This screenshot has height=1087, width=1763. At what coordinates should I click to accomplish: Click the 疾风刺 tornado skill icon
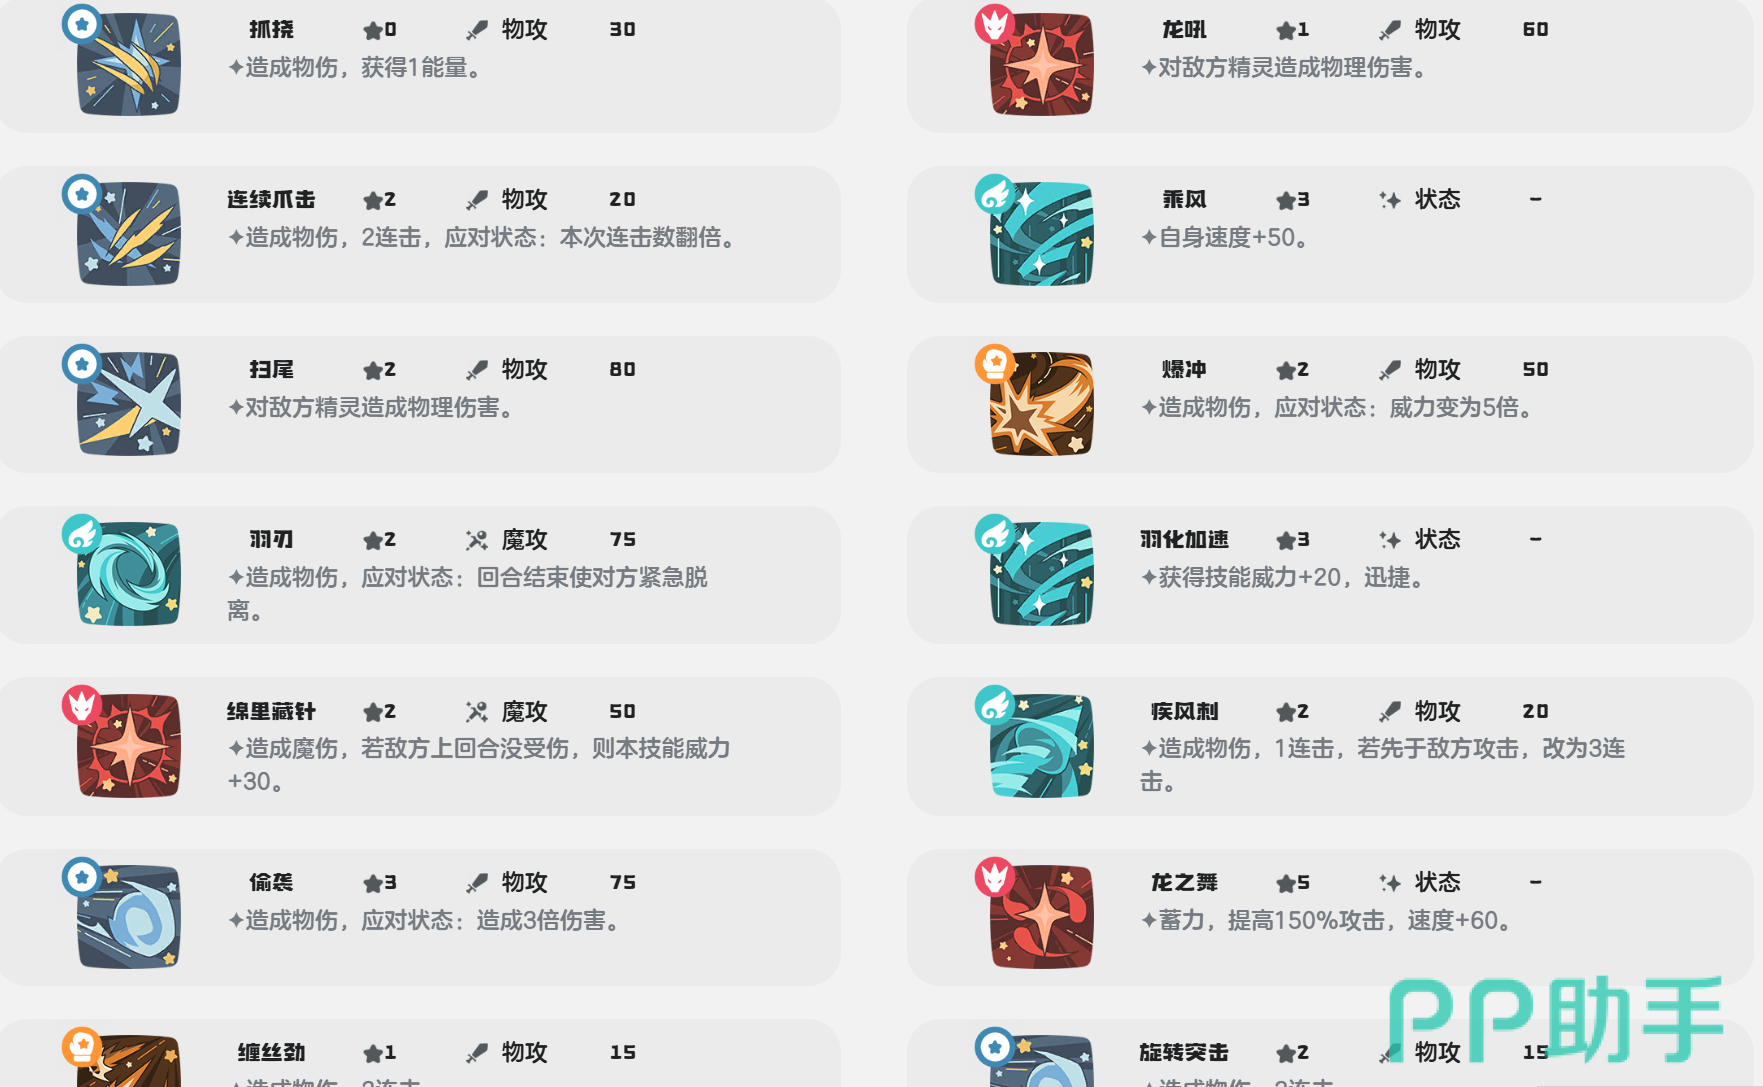point(1041,746)
